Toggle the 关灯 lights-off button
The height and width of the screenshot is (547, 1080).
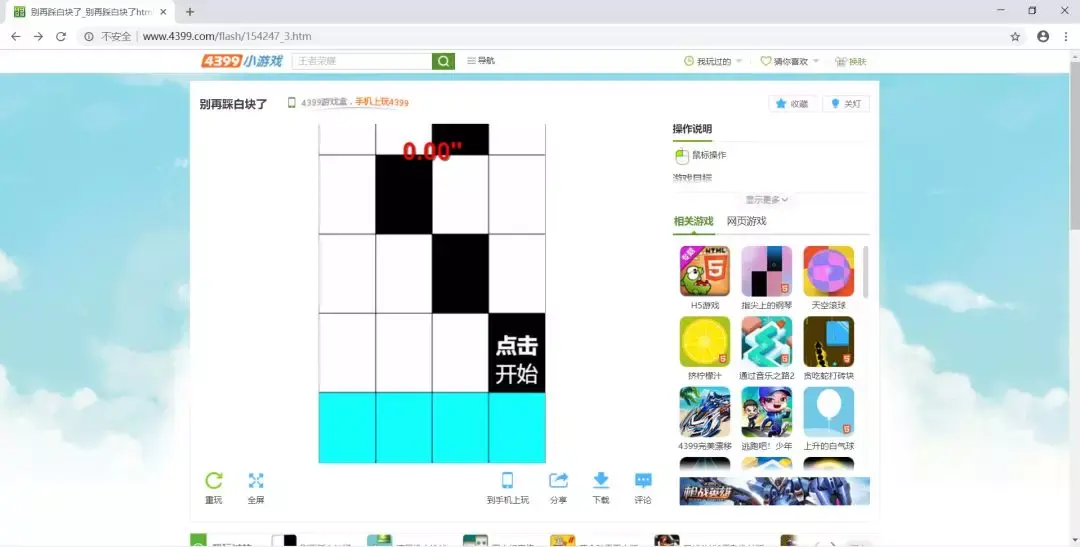tap(846, 103)
